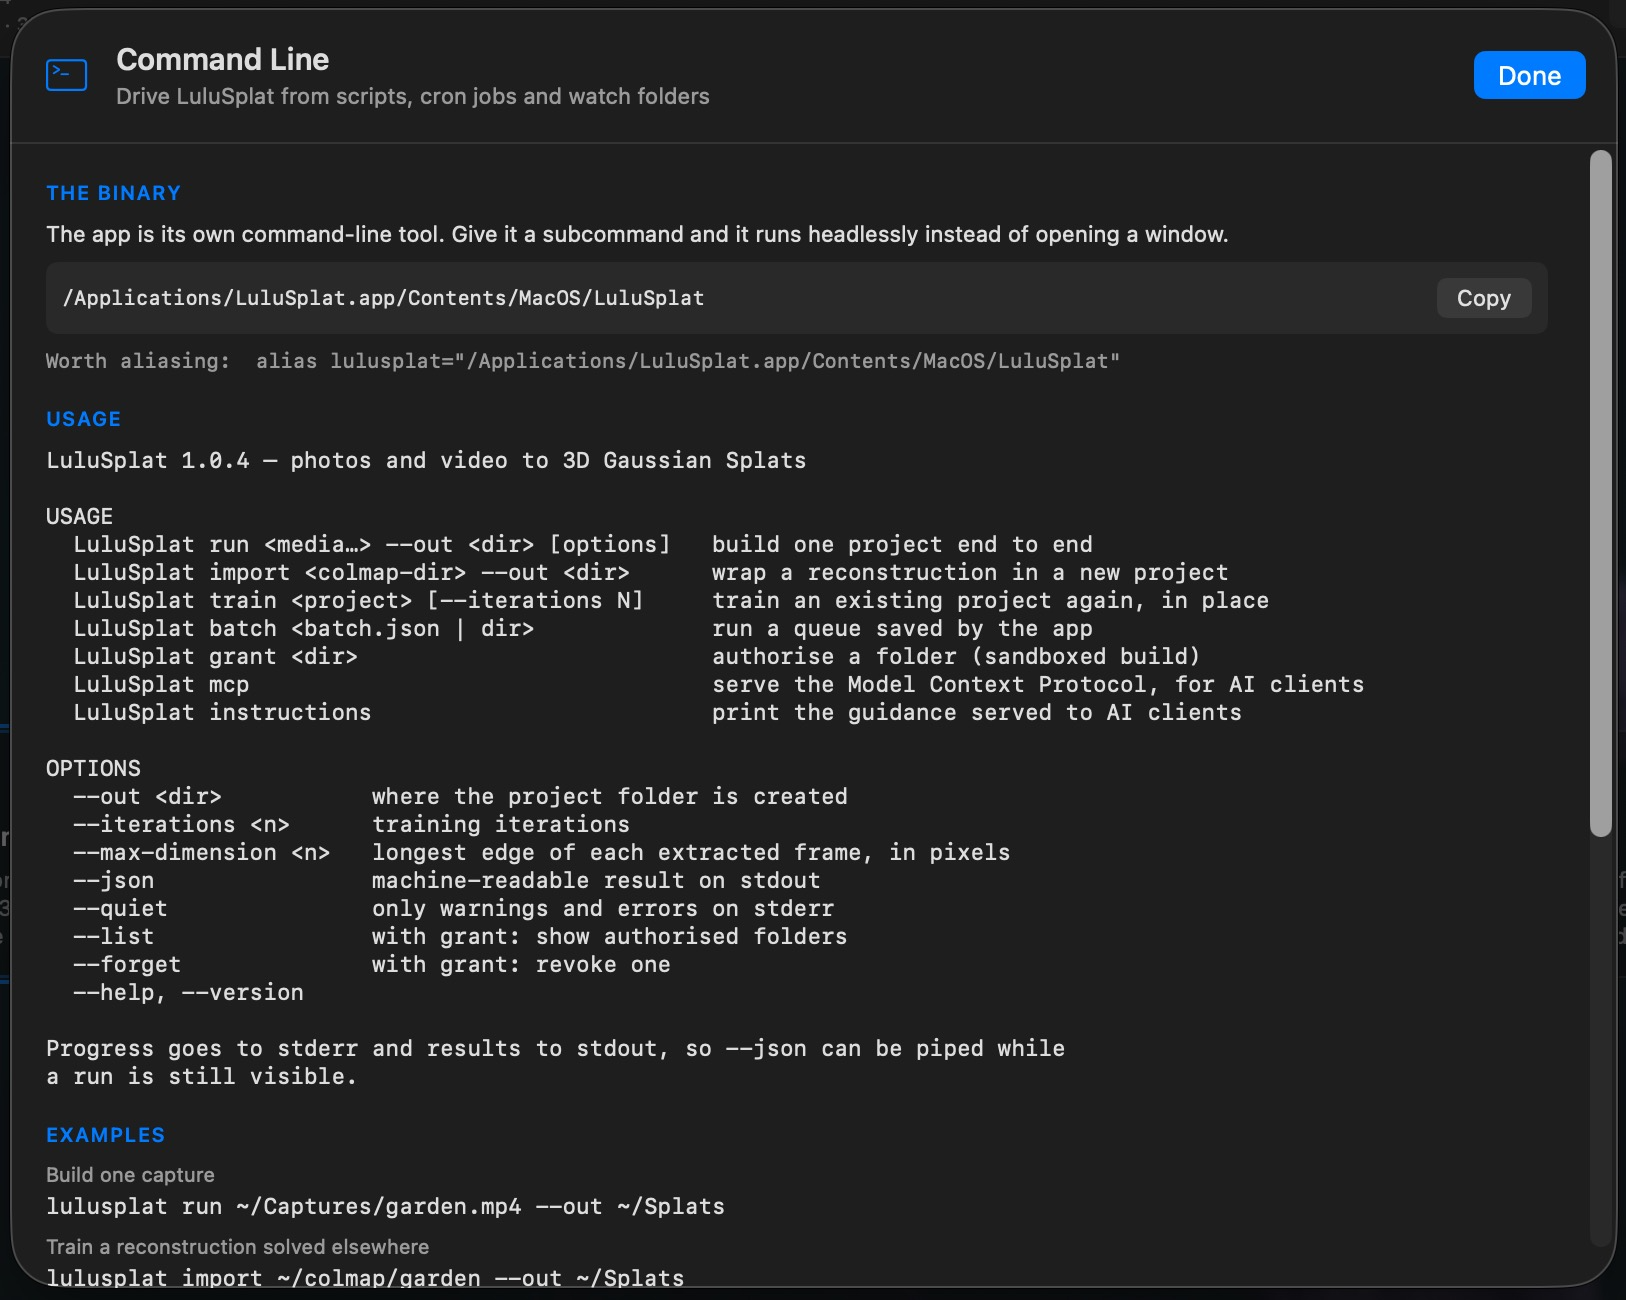Click the "Build one capture" example label

tap(130, 1175)
